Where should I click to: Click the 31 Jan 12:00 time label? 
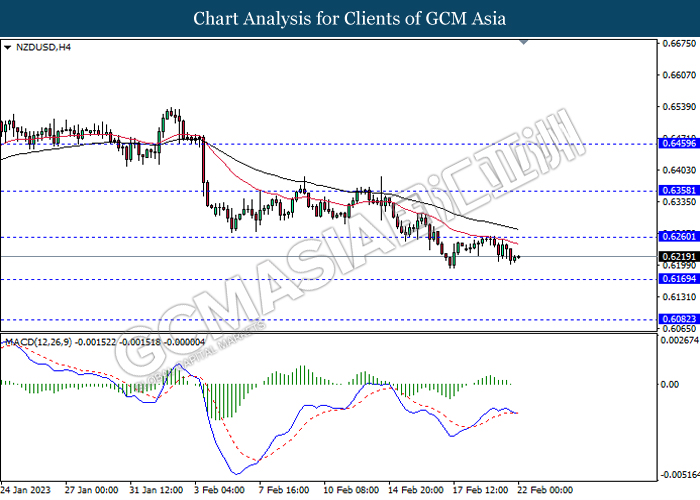[x=156, y=490]
